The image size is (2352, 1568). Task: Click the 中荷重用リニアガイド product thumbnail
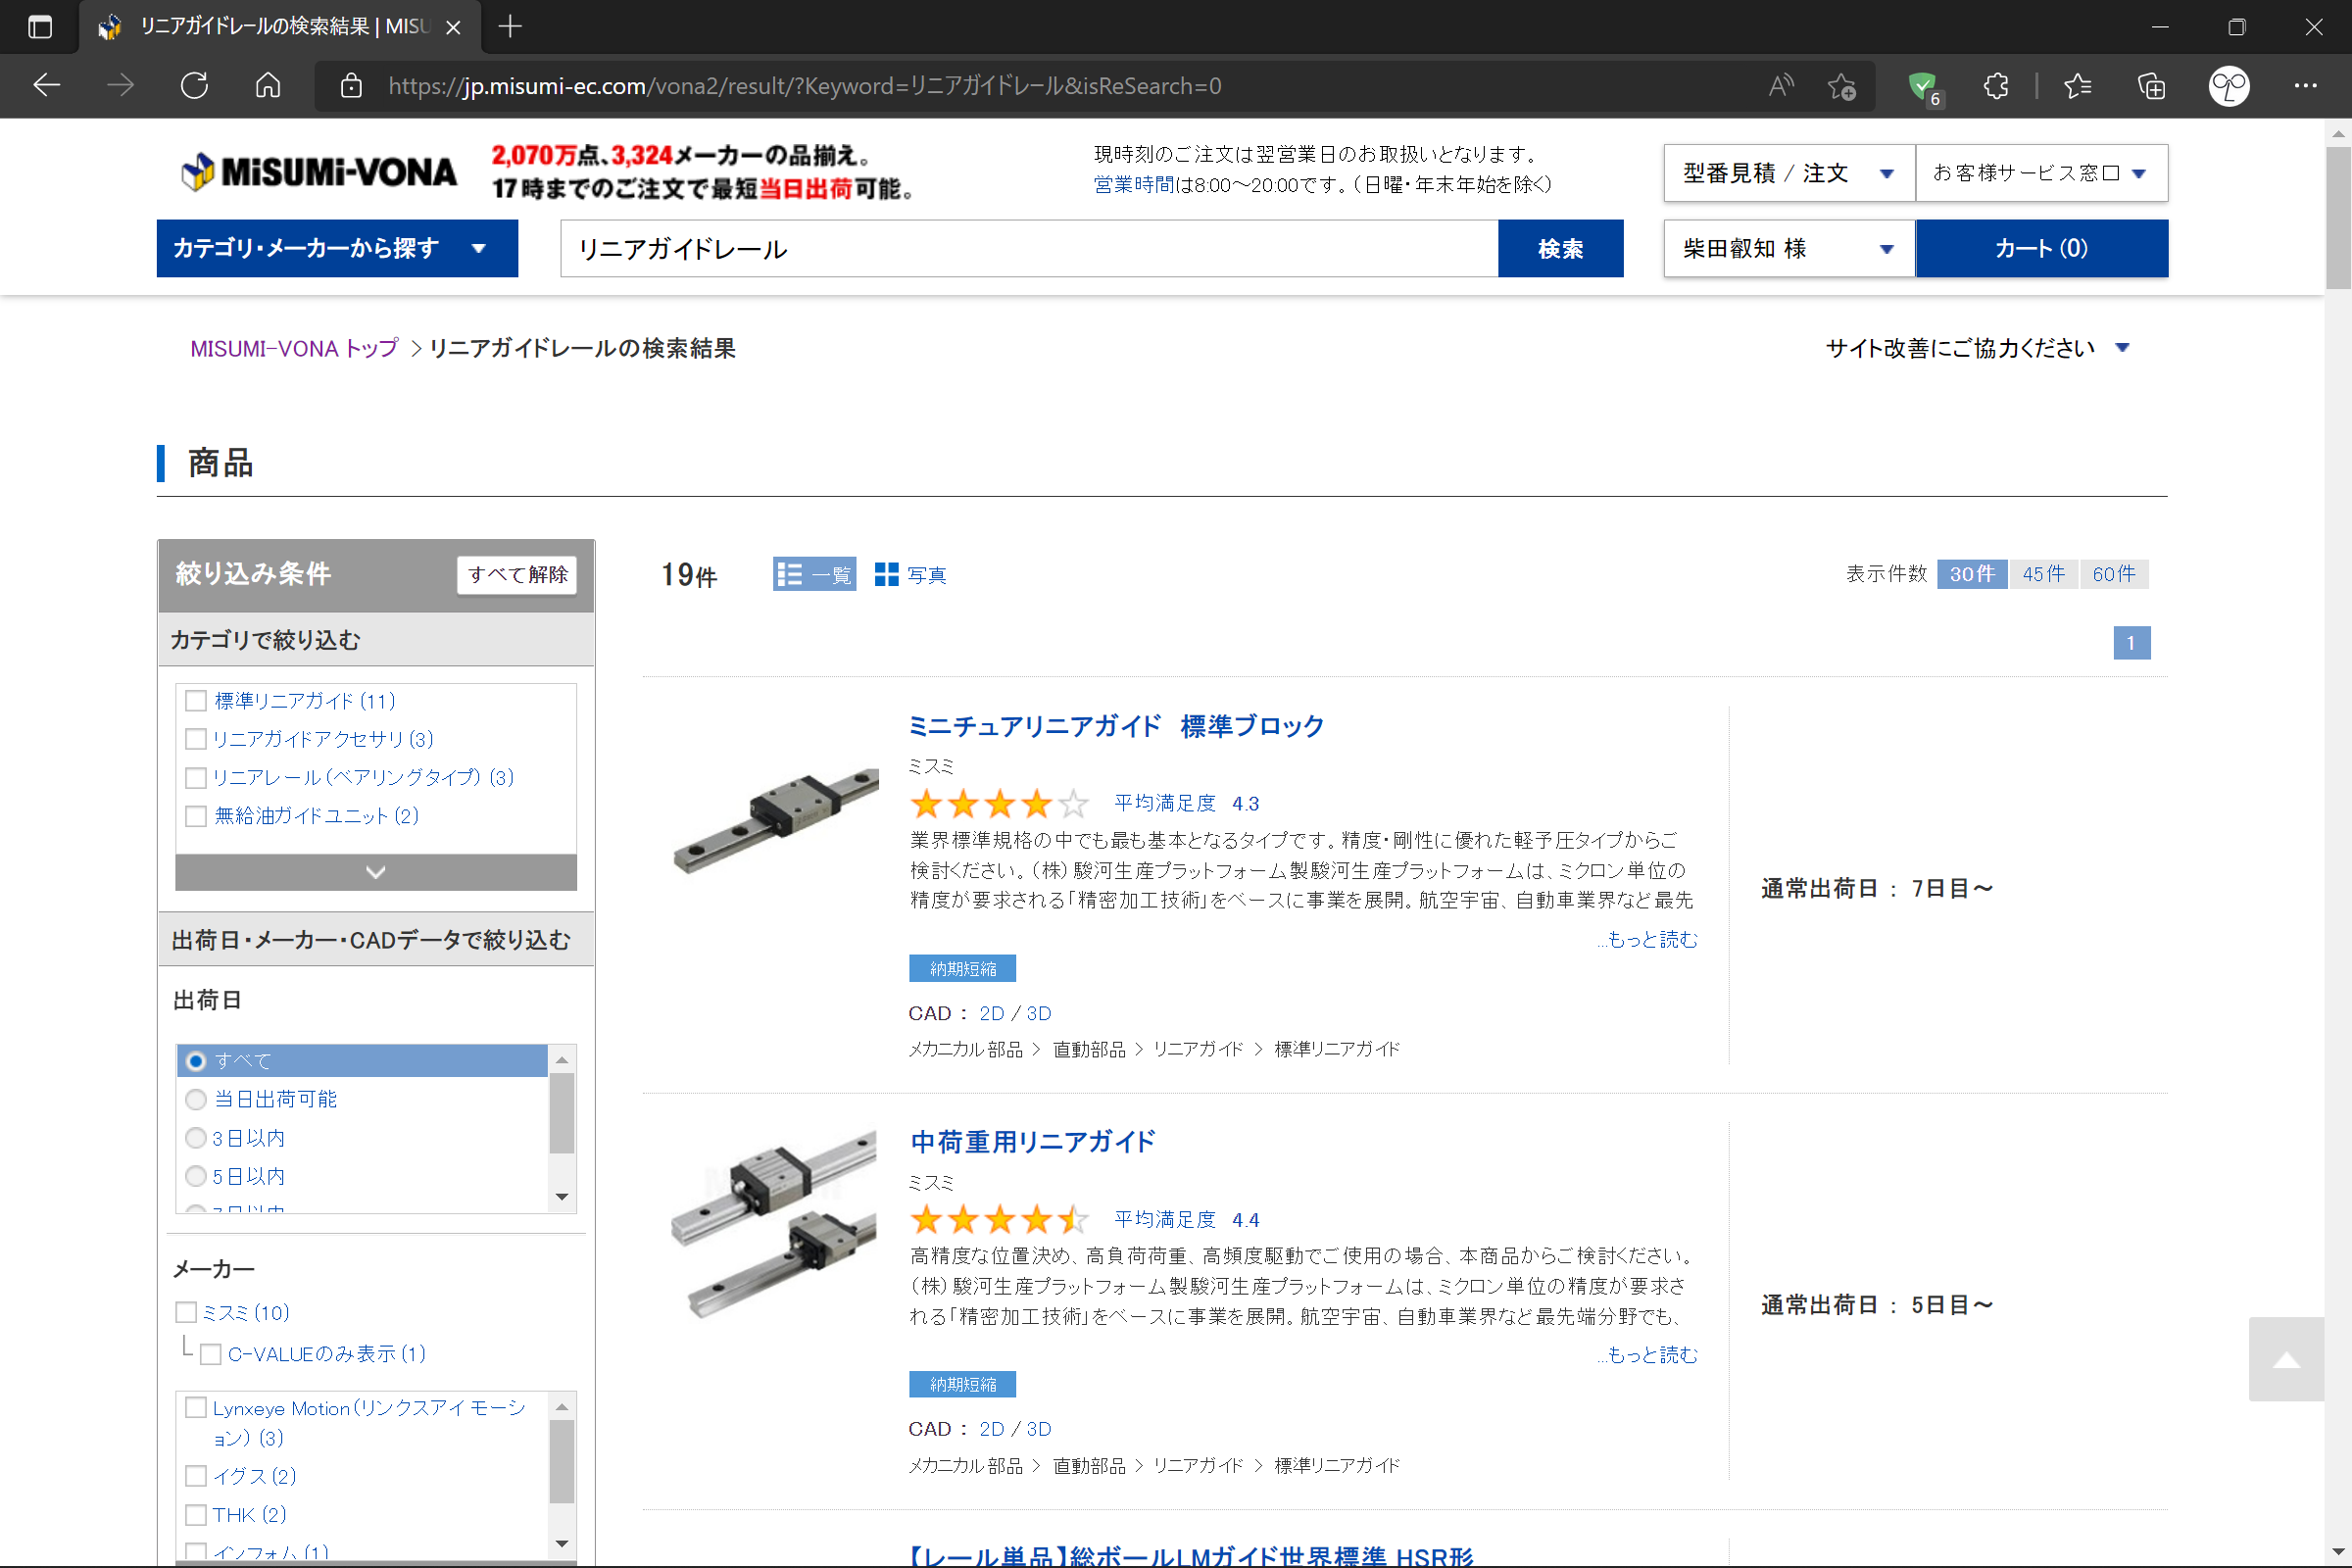pos(773,1225)
